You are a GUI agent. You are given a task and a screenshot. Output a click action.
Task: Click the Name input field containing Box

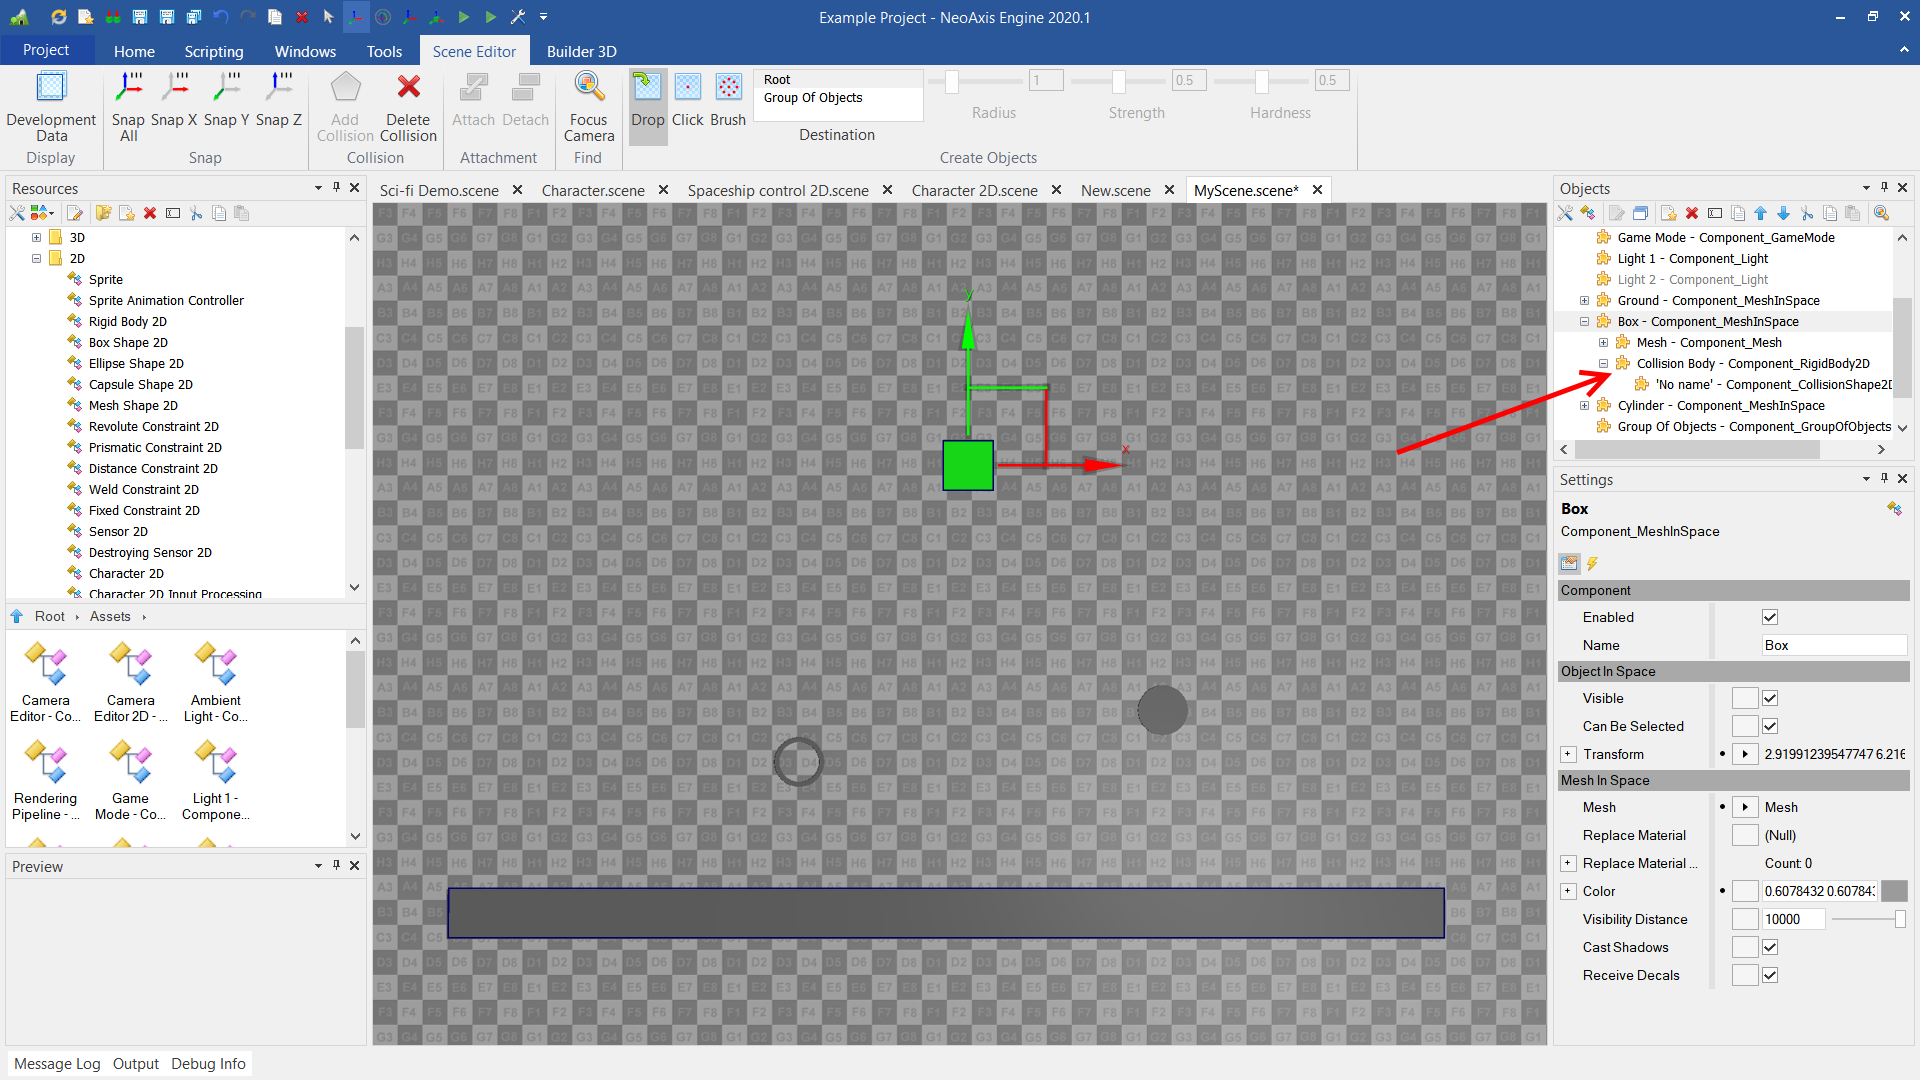point(1832,645)
